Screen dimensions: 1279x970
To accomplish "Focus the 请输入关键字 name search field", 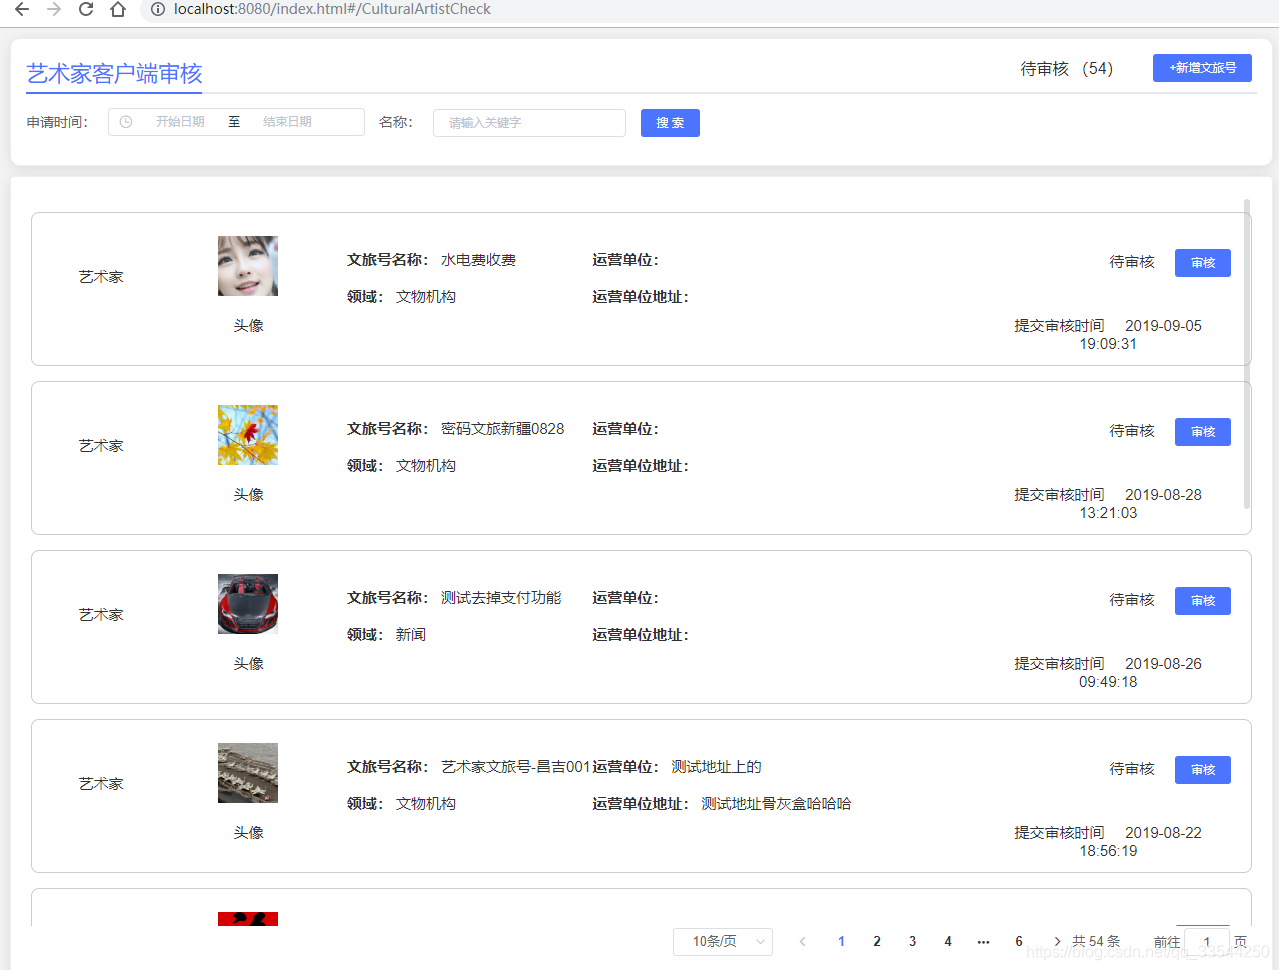I will (x=529, y=123).
